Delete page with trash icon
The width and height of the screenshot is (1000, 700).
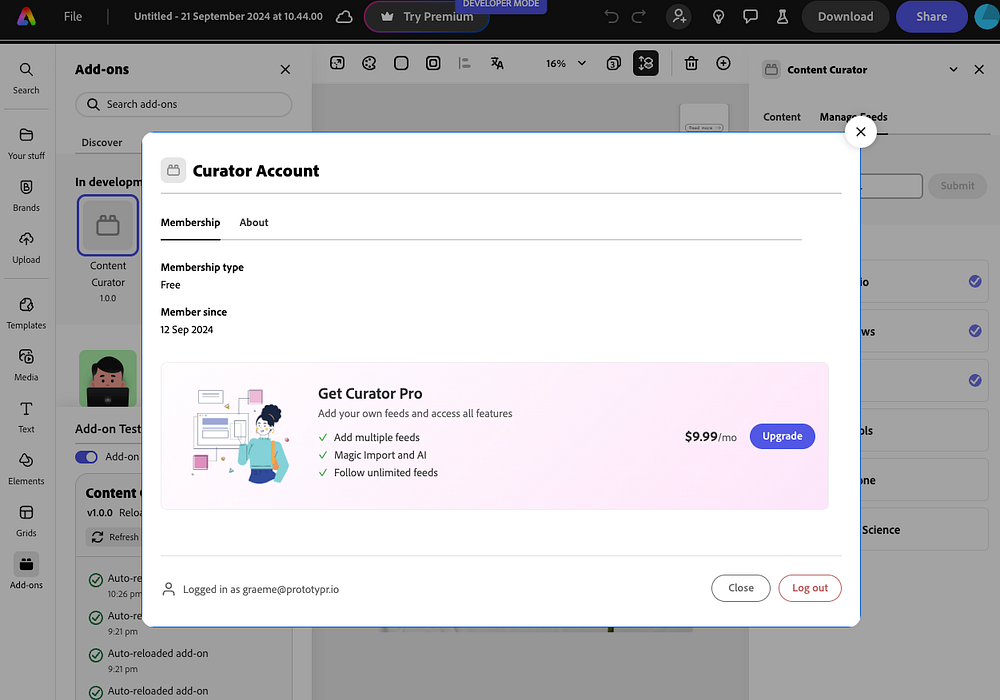pos(691,63)
